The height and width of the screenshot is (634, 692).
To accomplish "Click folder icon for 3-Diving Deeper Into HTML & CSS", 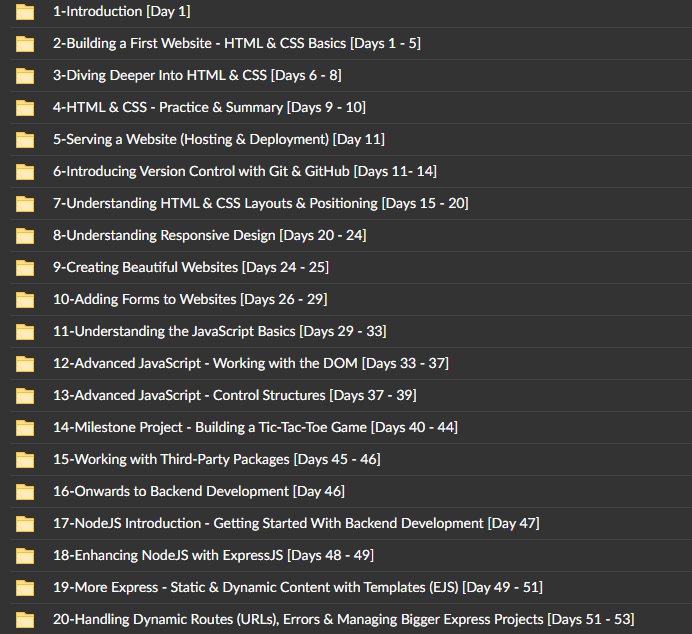I will pos(25,76).
